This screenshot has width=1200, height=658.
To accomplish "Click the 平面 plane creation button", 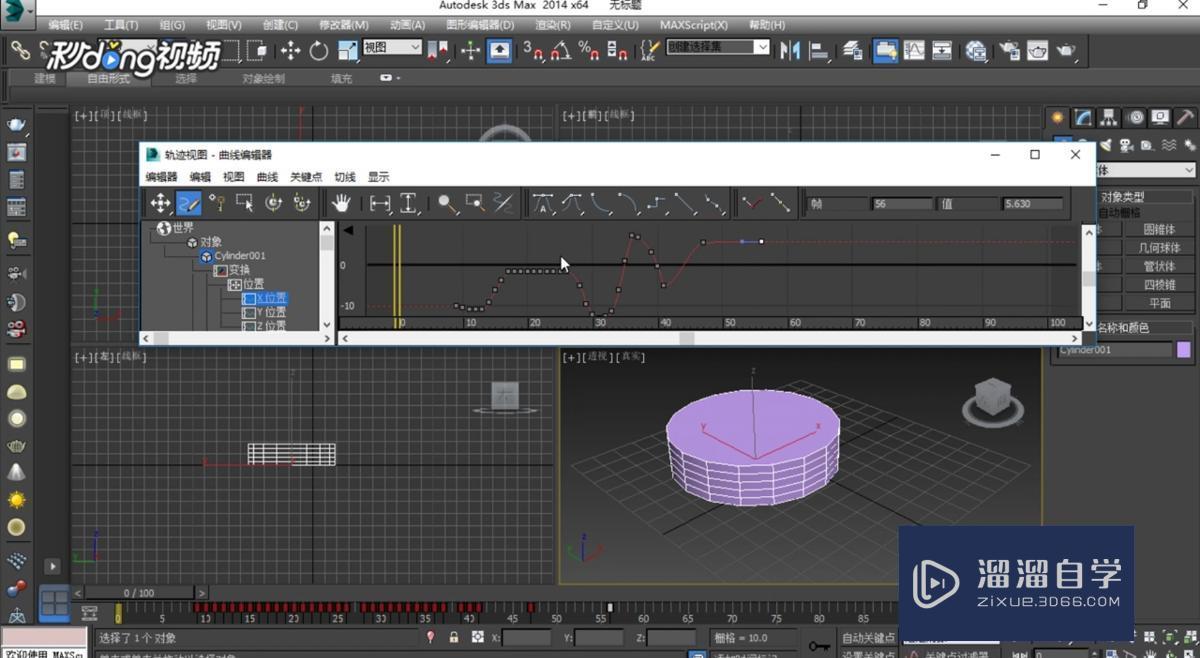I will pyautogui.click(x=1161, y=302).
